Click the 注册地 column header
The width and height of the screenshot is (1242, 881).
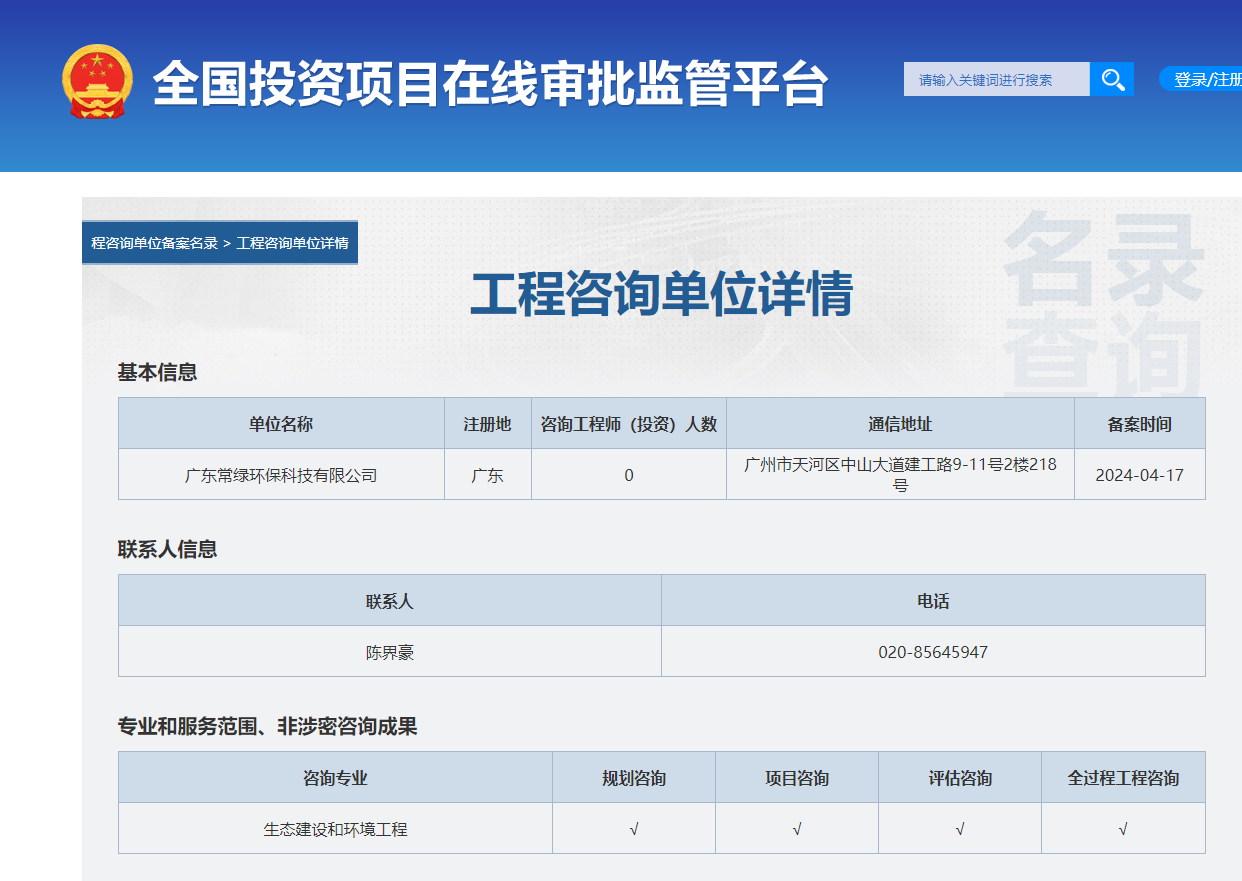(x=487, y=423)
